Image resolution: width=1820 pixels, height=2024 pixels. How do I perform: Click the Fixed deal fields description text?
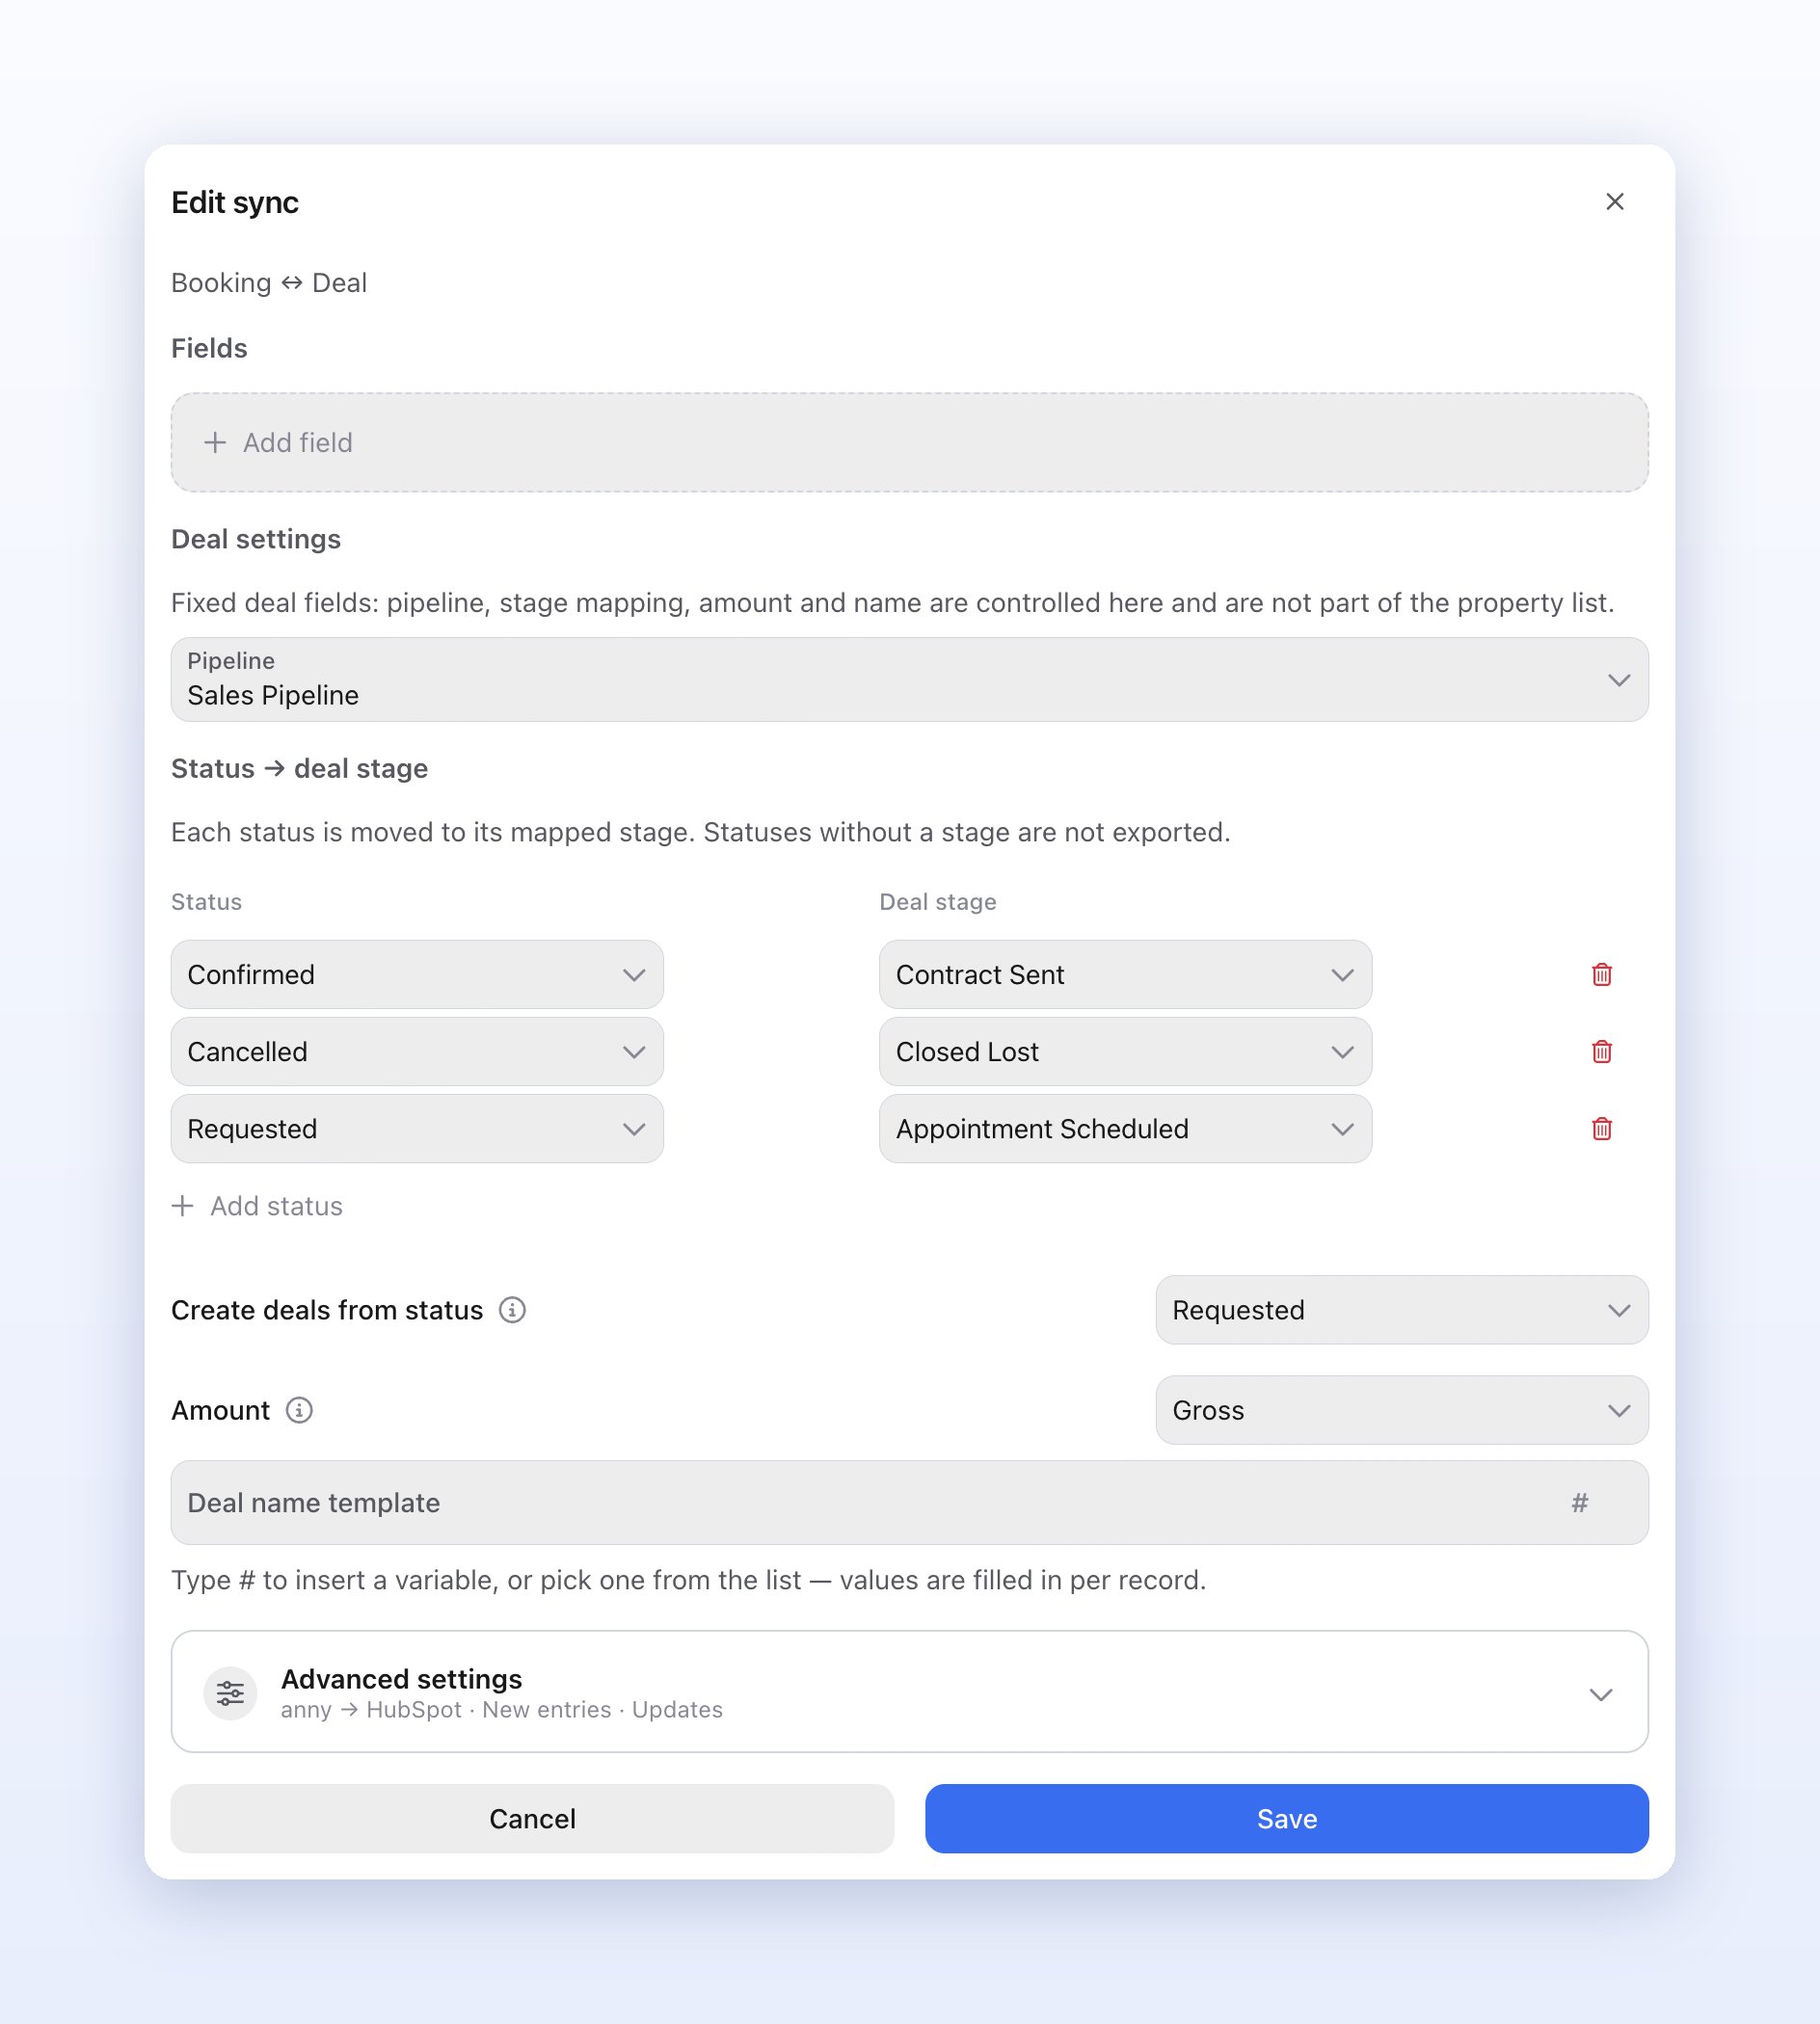pyautogui.click(x=892, y=603)
